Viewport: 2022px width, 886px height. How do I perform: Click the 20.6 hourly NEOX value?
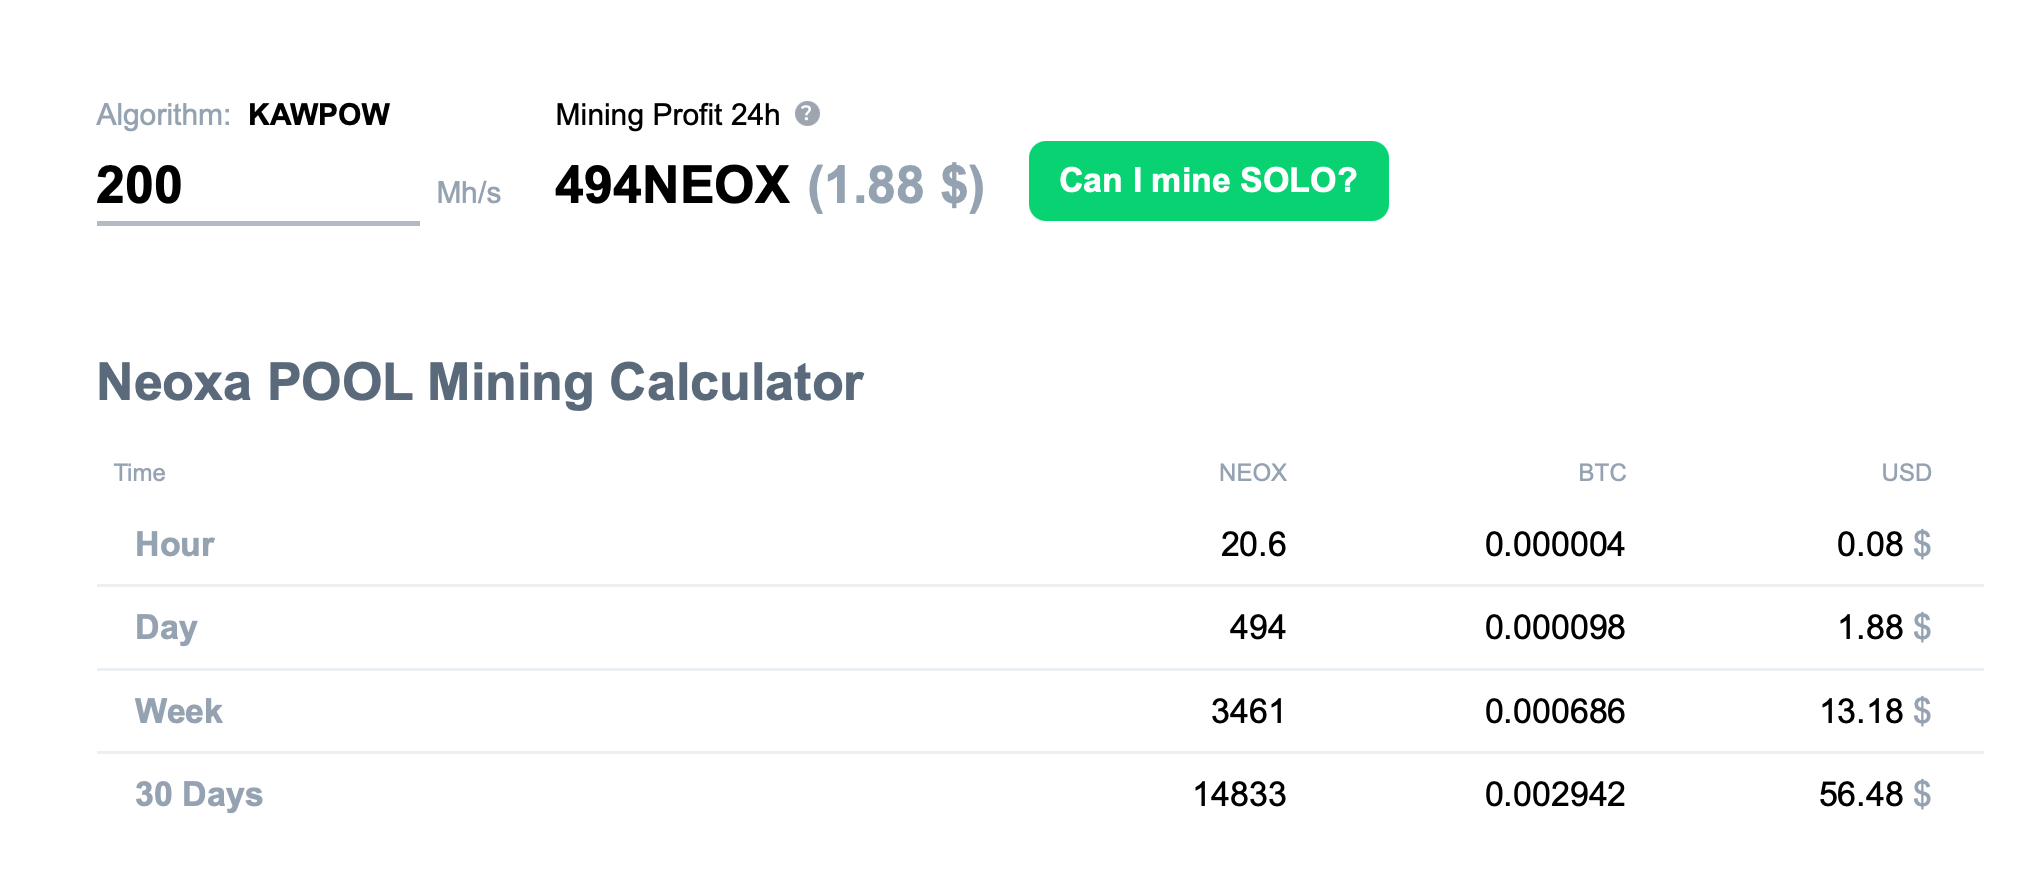pos(1253,544)
